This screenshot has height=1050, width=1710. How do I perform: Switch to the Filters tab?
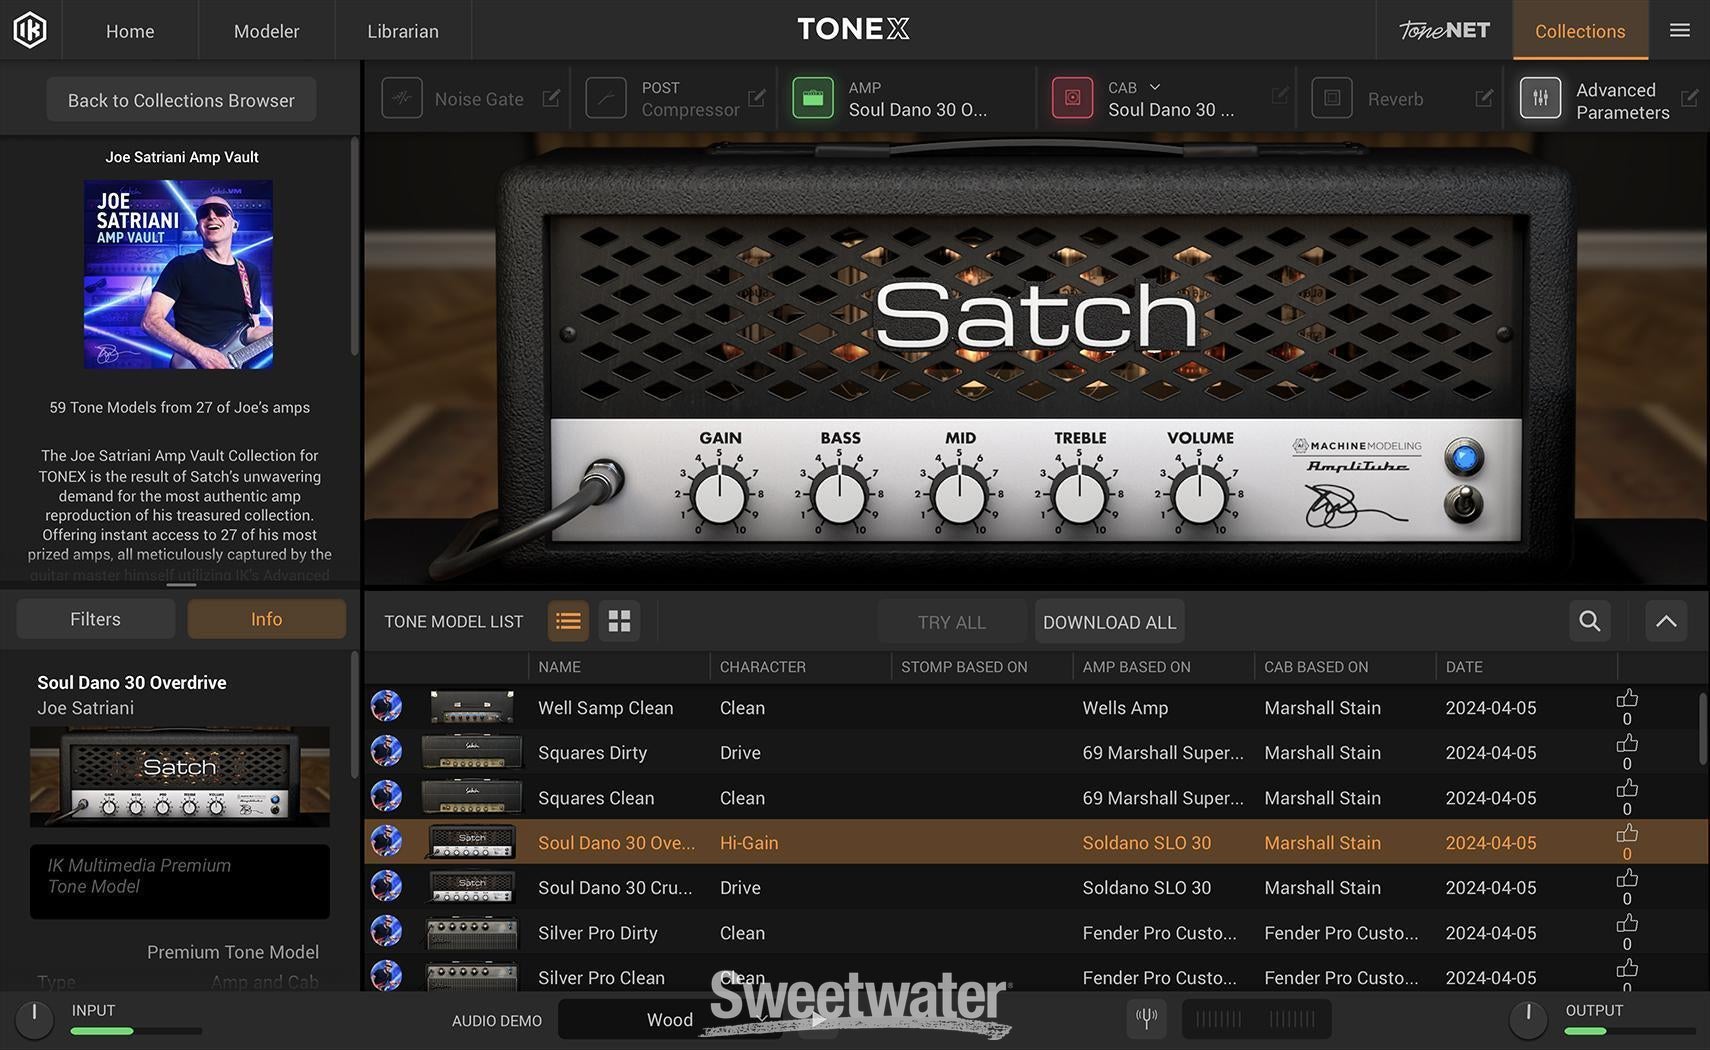(96, 619)
